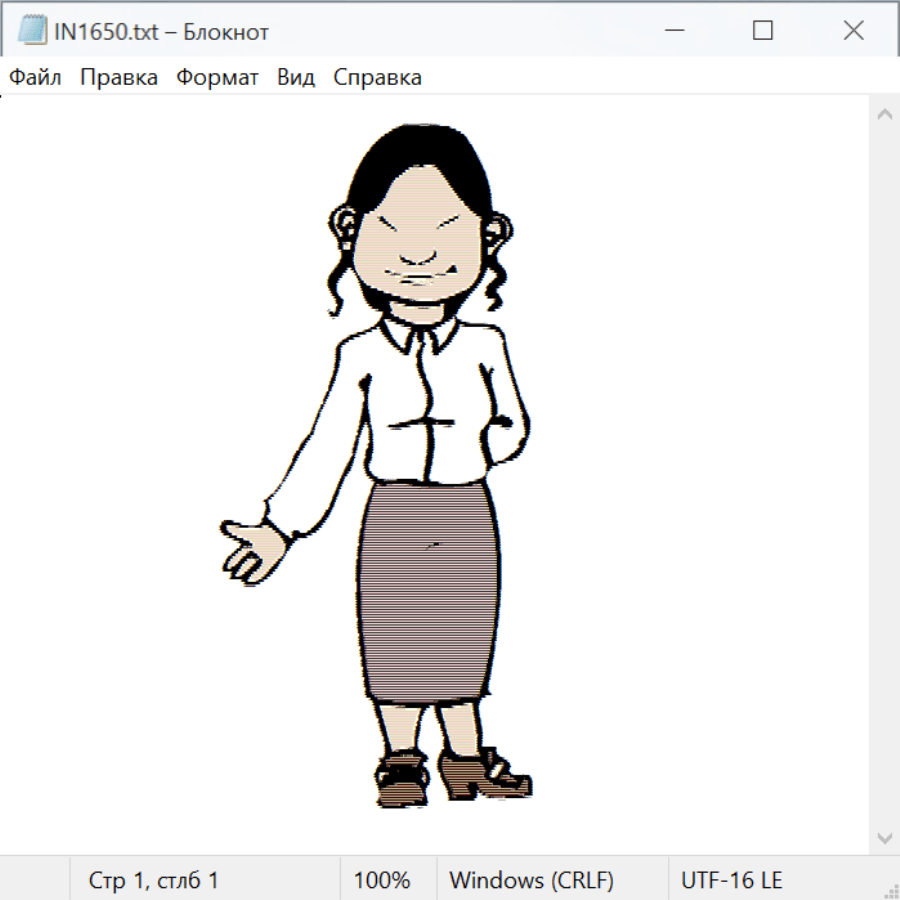Click the woman's striped skirt in the text area
The width and height of the screenshot is (900, 900).
tap(428, 590)
